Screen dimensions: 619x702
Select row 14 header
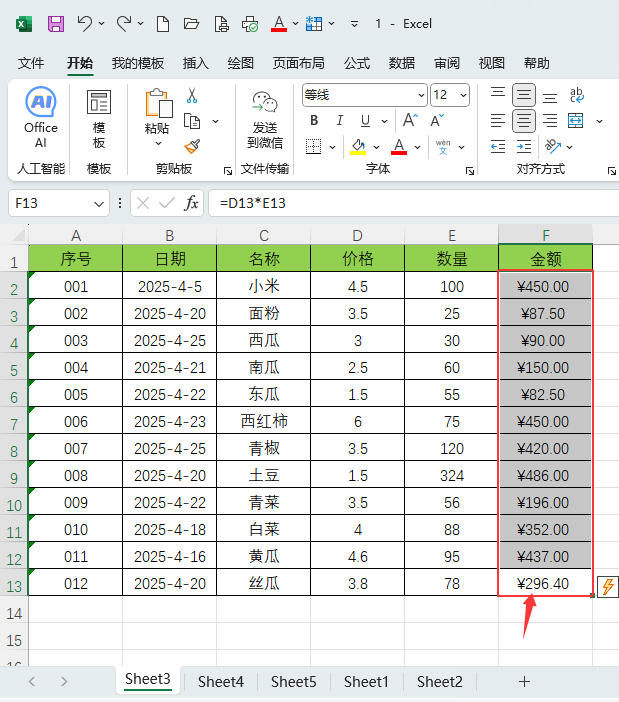[14, 613]
